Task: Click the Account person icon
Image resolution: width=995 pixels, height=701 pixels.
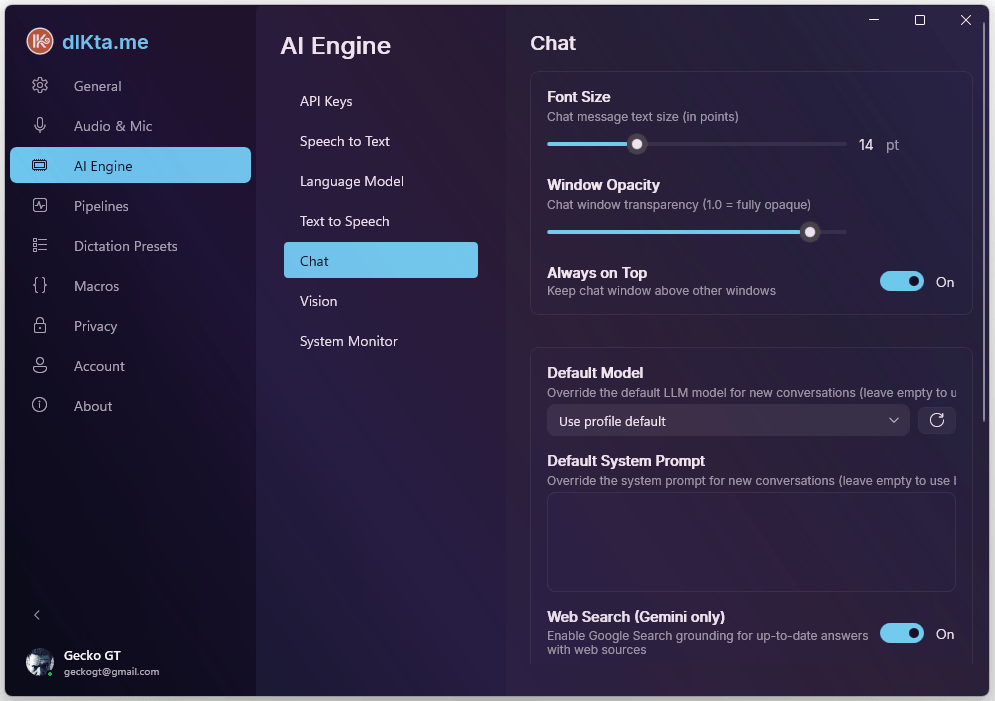Action: pos(40,365)
